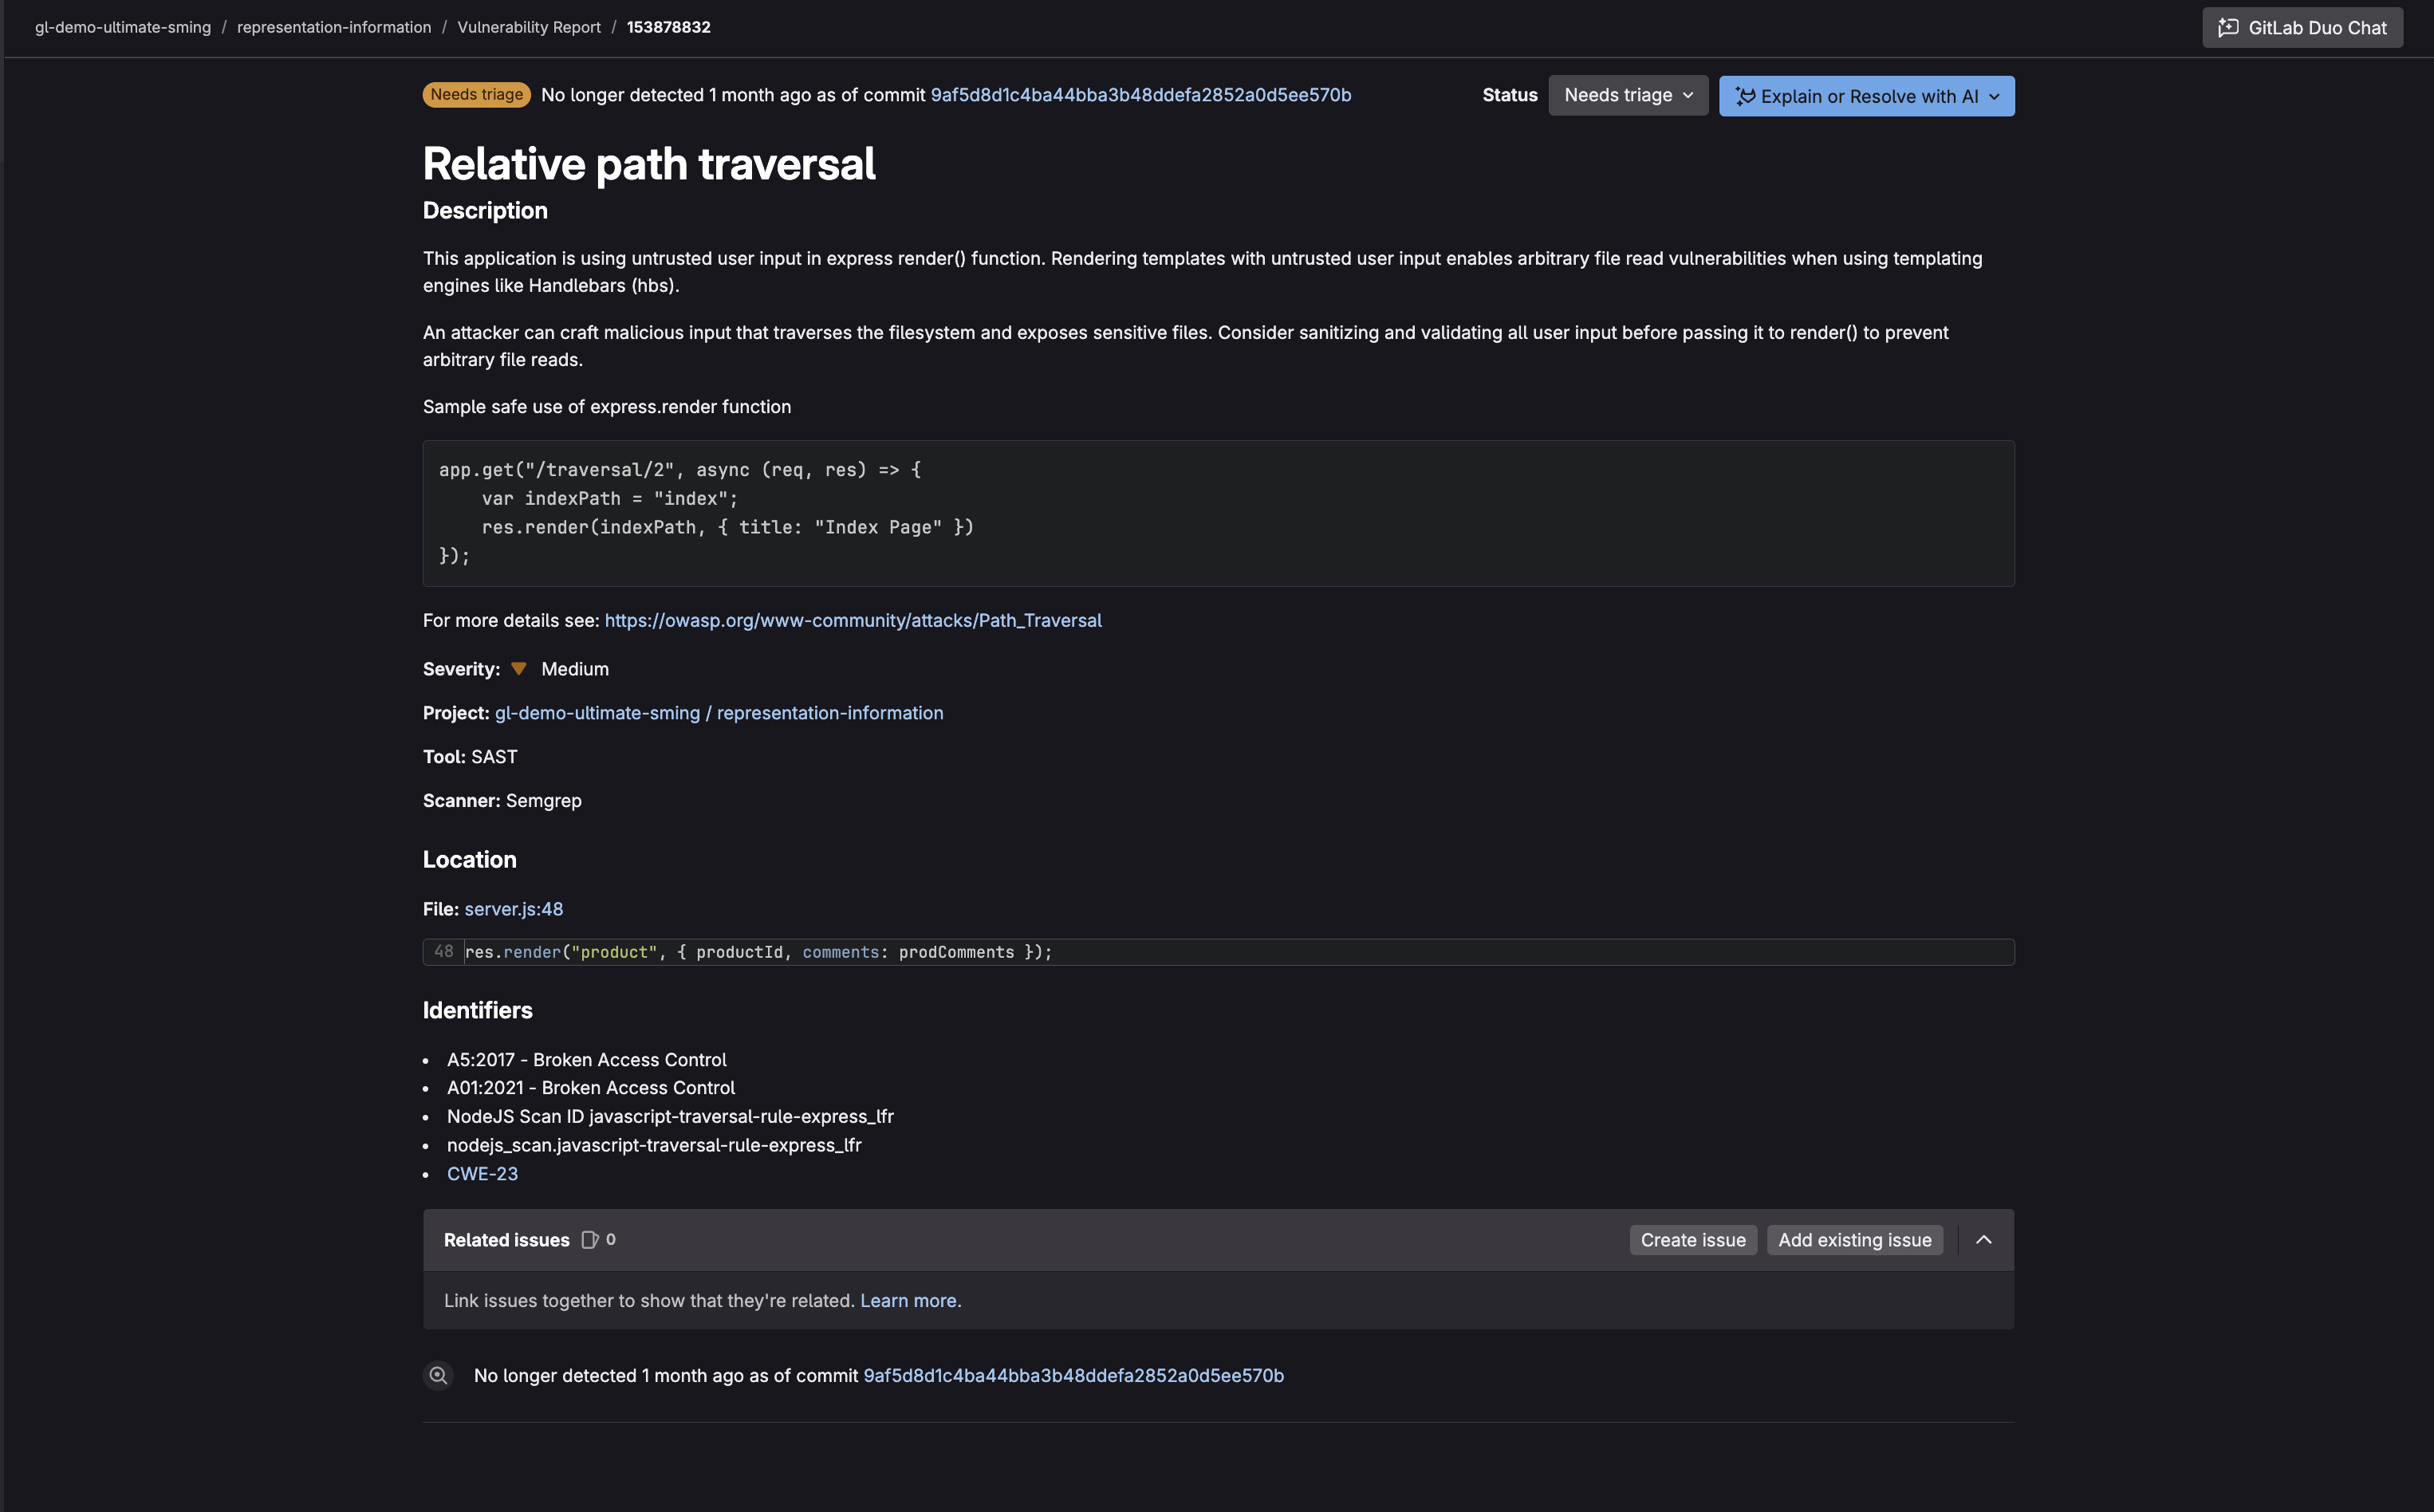2434x1512 pixels.
Task: Click the detection magnifier icon near bottom
Action: (x=439, y=1375)
